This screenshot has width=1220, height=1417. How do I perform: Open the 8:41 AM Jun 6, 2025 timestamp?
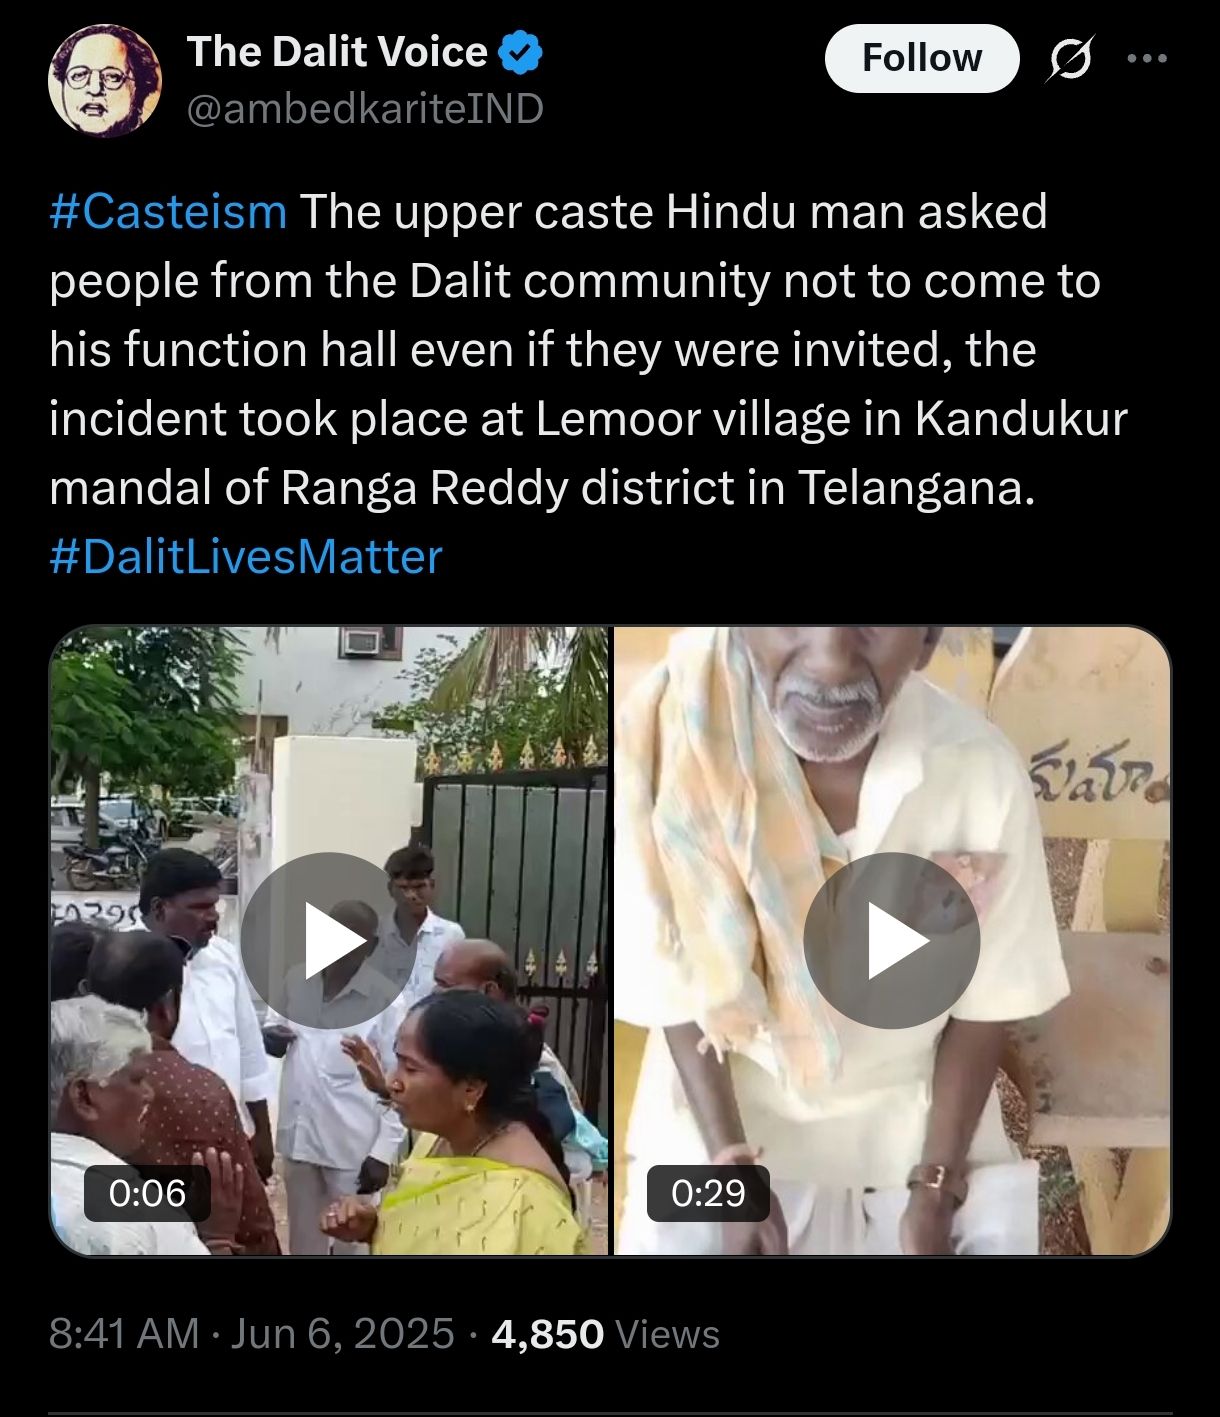point(252,1334)
